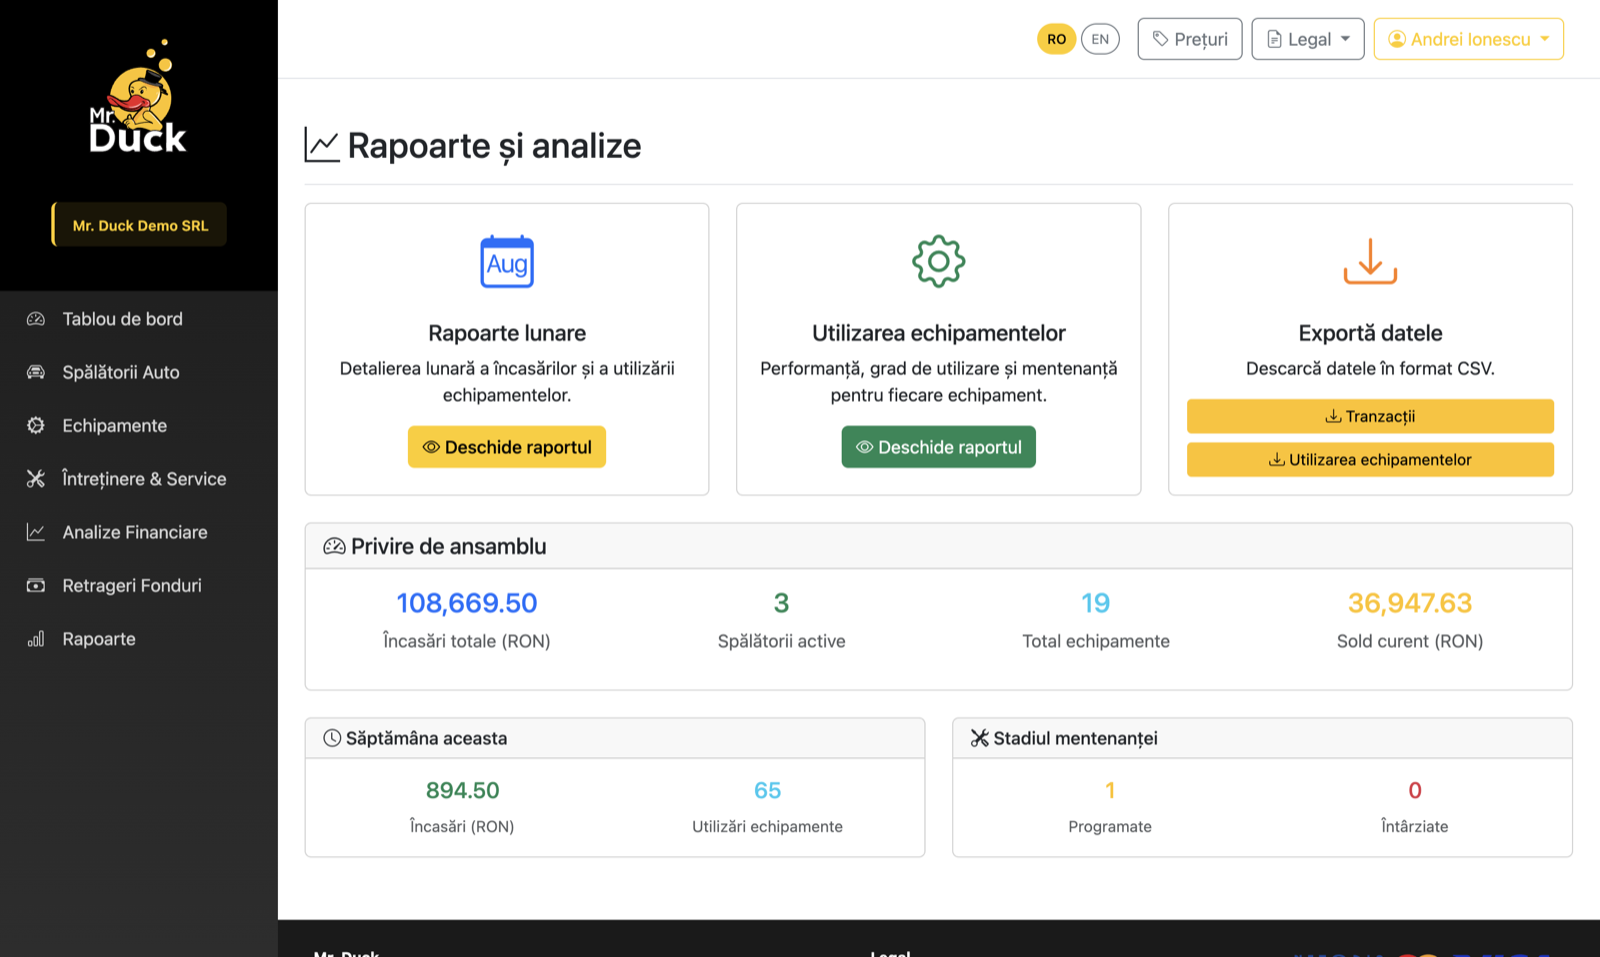Open Întreținere & Service page

[139, 479]
